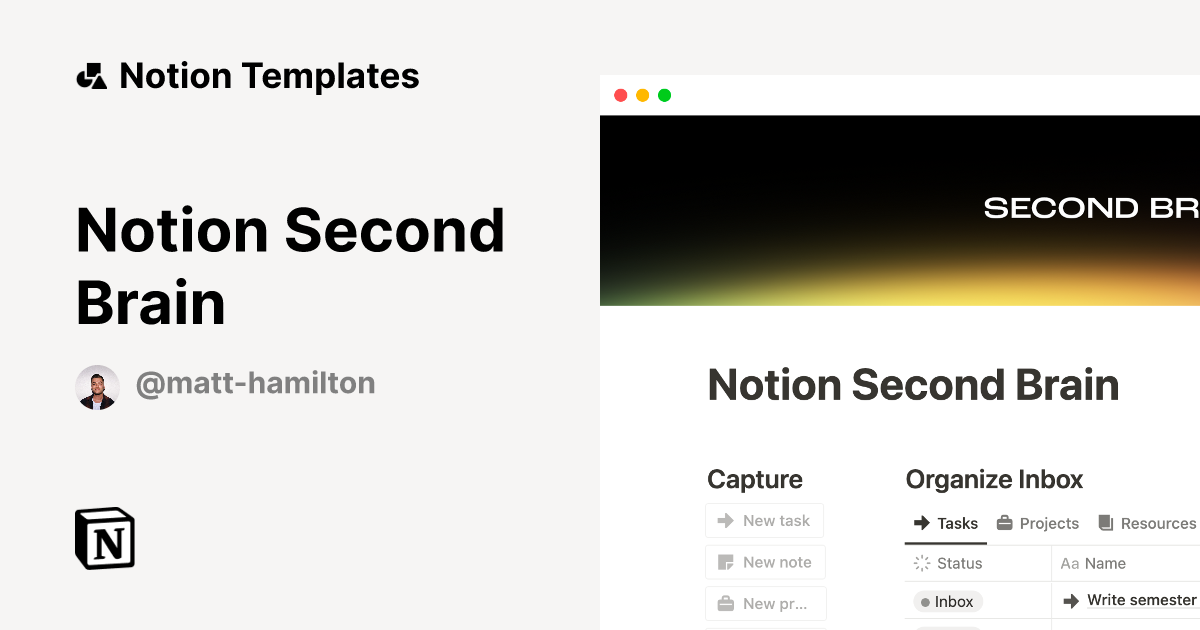
Task: Switch to the Tasks tab
Action: tap(946, 523)
